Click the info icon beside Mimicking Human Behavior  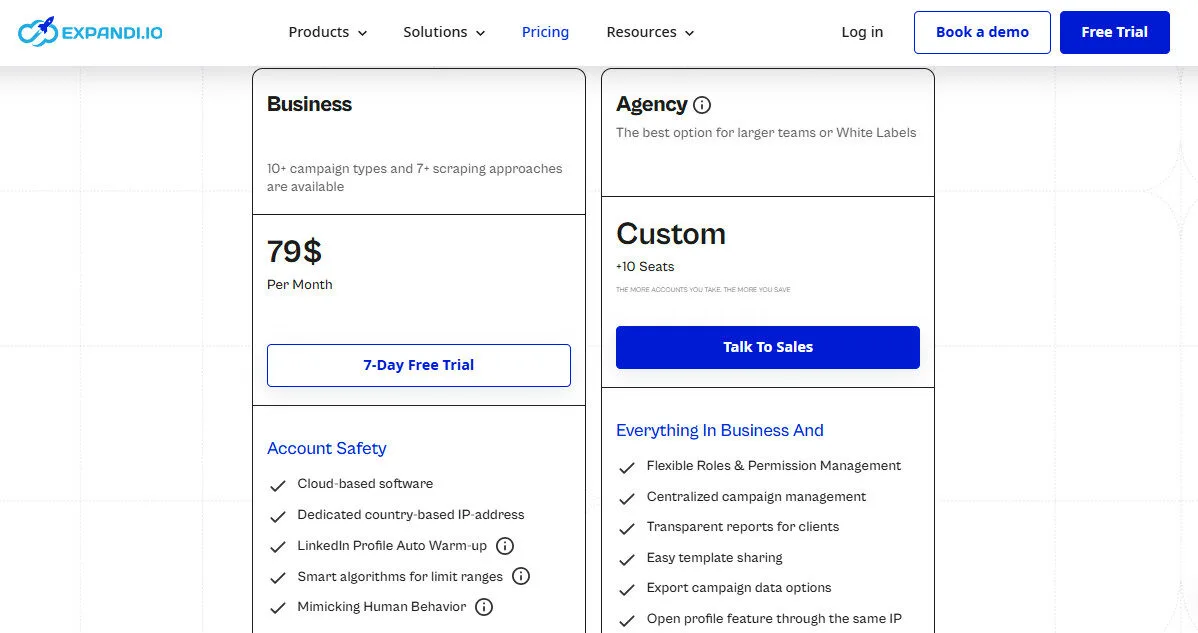(484, 607)
